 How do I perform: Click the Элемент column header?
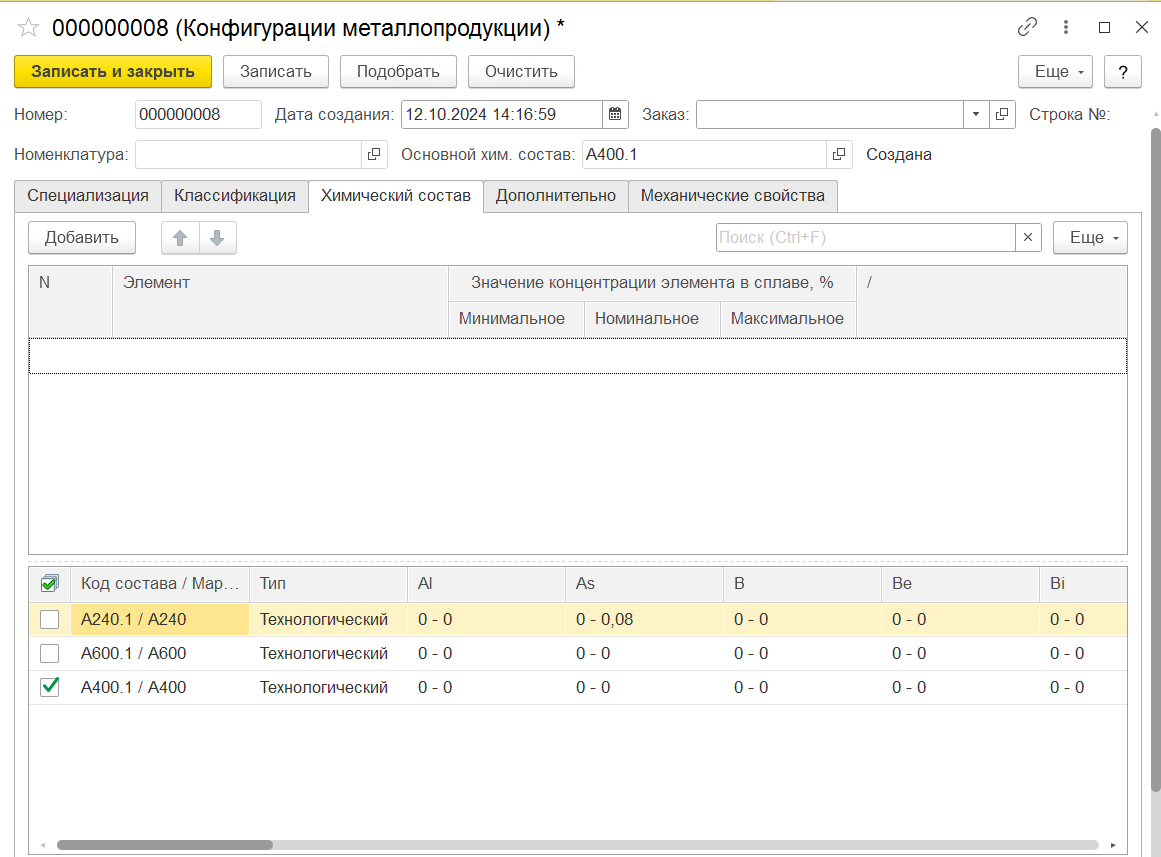pyautogui.click(x=280, y=301)
